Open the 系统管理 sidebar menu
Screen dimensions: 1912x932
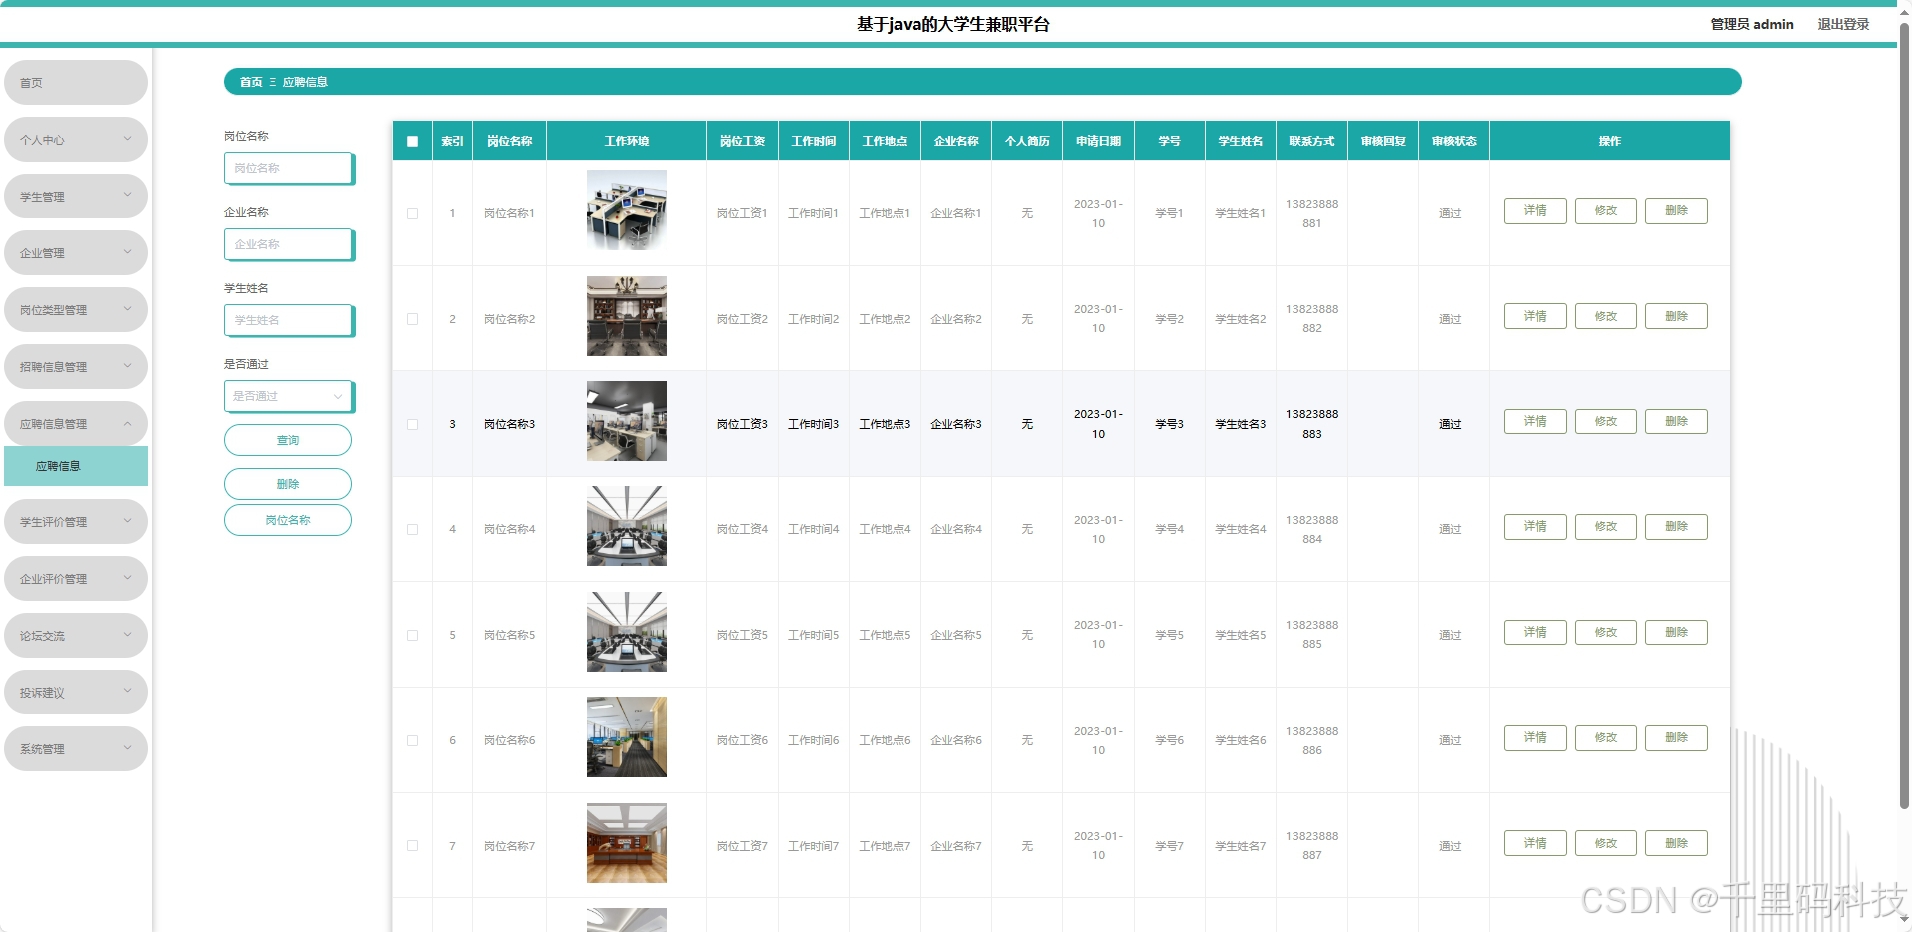click(76, 749)
